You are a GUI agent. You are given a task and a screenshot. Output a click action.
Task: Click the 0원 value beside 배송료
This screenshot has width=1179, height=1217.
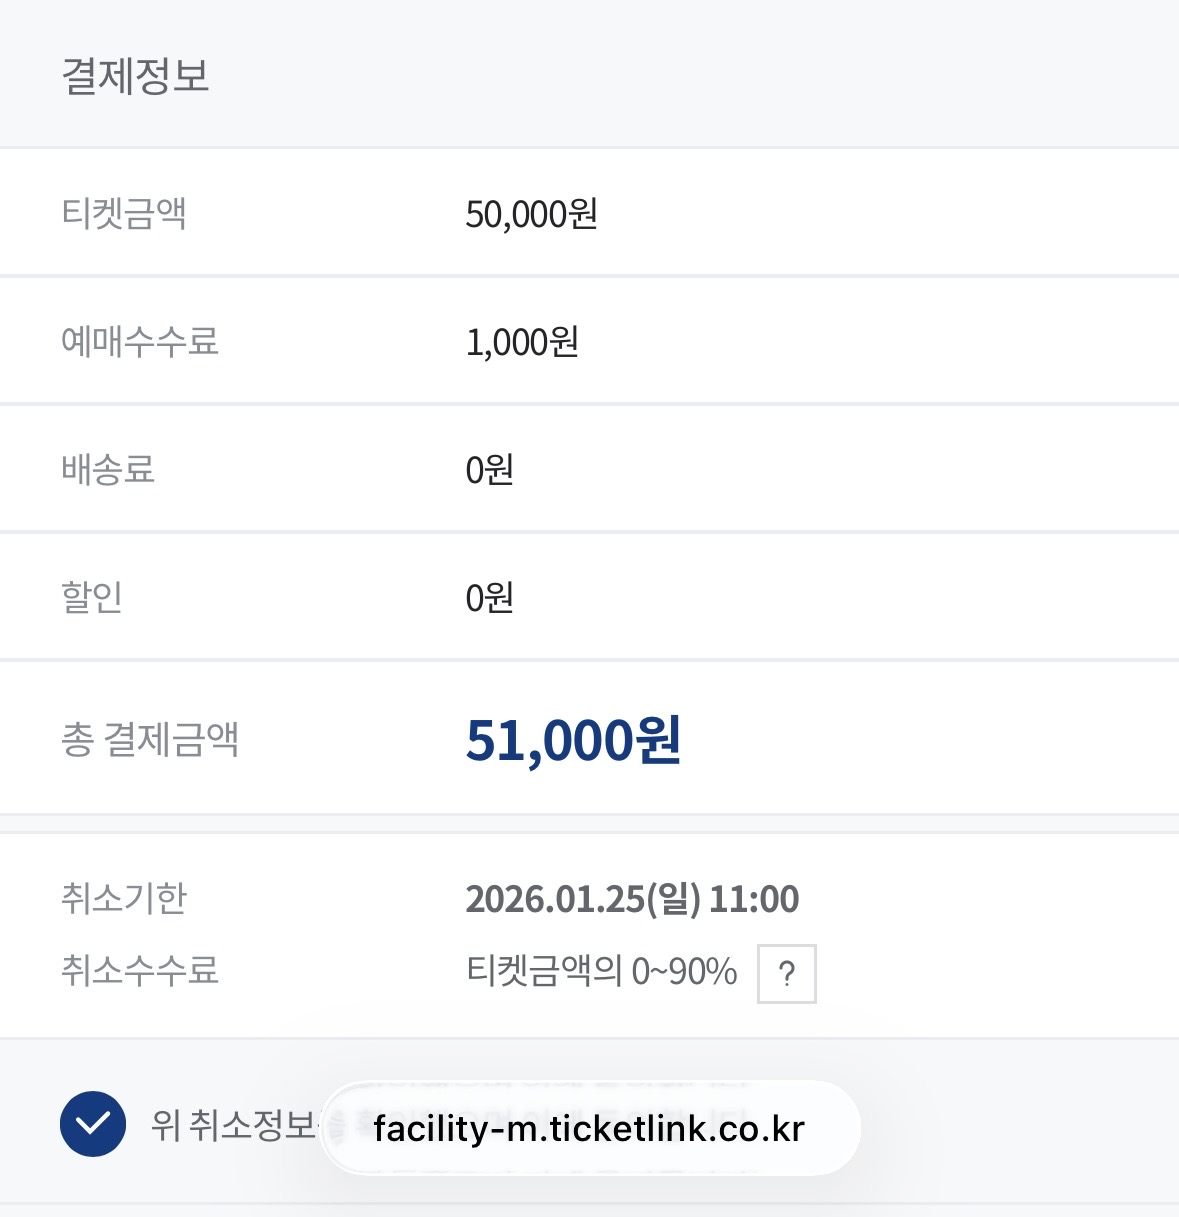489,470
